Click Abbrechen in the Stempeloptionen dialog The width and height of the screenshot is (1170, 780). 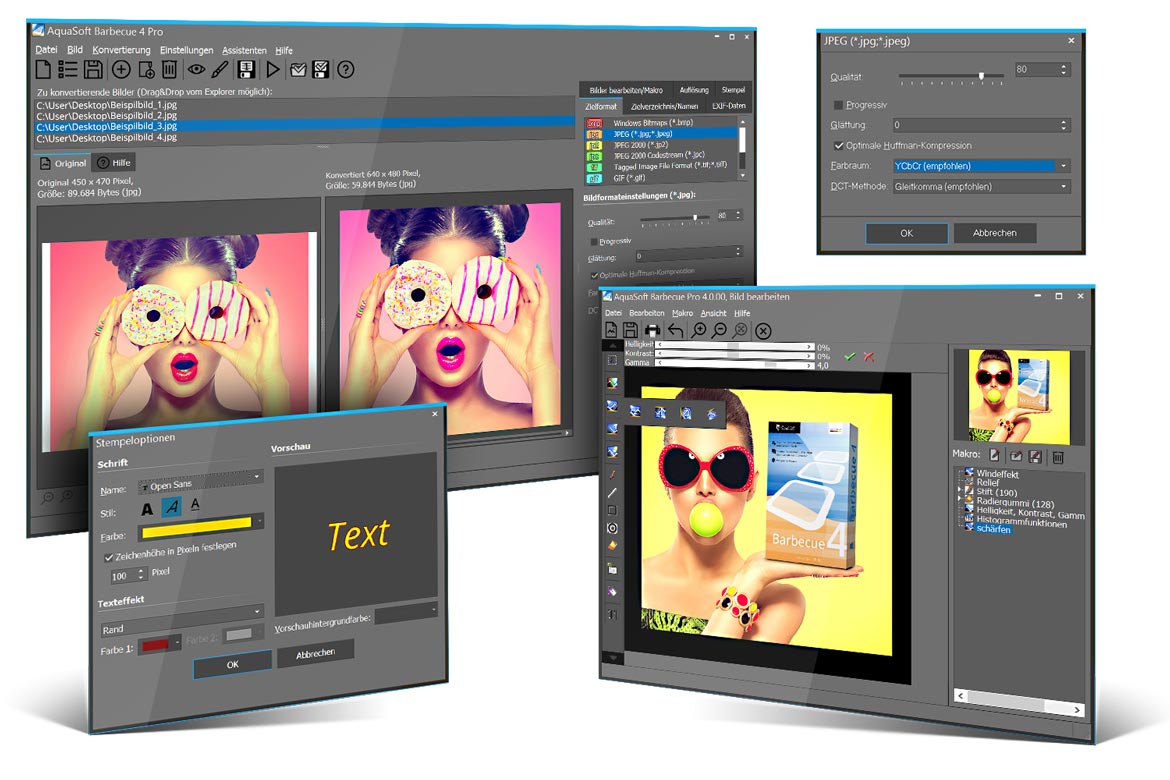(x=315, y=654)
